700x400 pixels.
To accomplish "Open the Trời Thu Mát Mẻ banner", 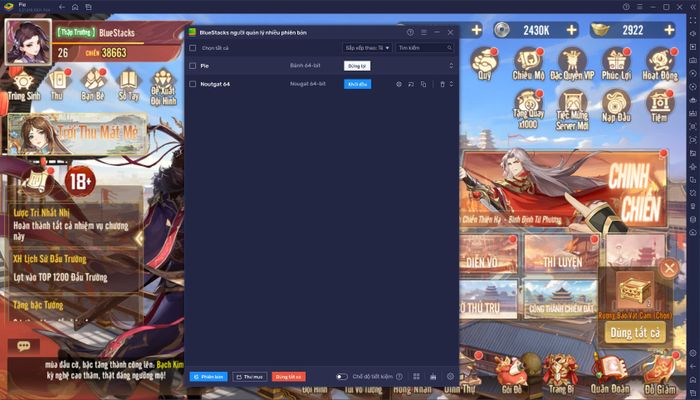I will click(77, 133).
